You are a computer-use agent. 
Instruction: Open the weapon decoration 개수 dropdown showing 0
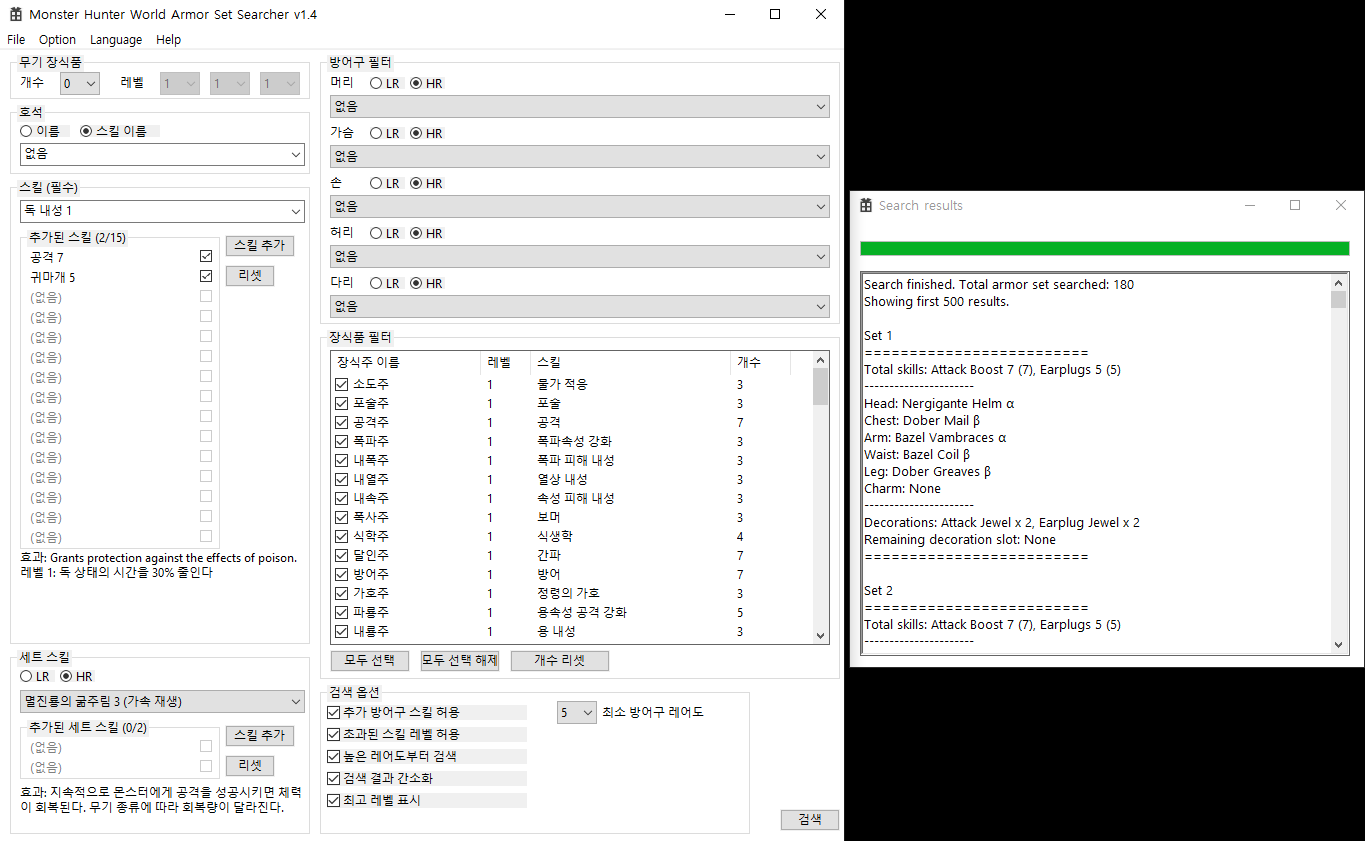80,84
